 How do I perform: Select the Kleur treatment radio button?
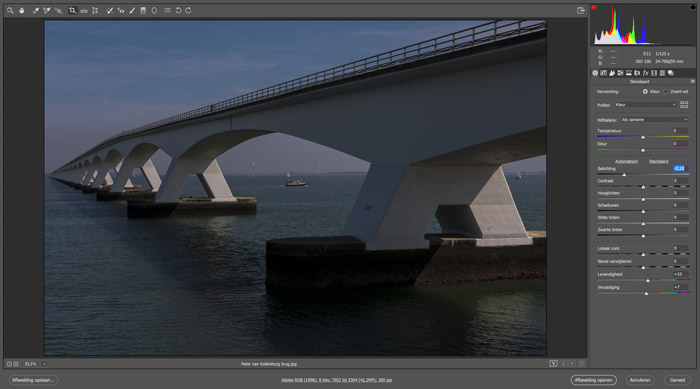[645, 92]
